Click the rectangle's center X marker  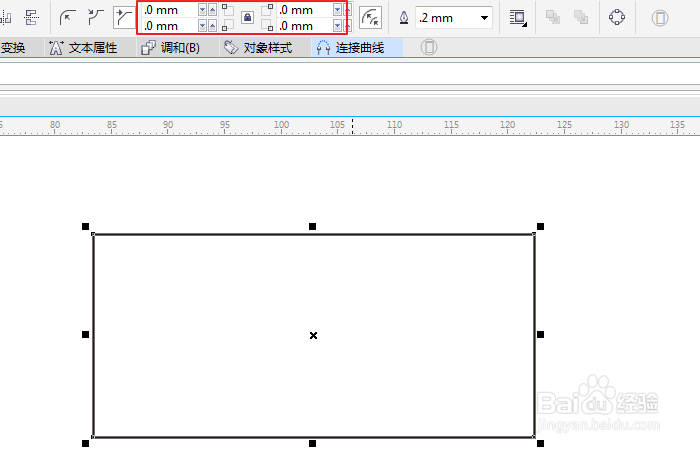[313, 335]
